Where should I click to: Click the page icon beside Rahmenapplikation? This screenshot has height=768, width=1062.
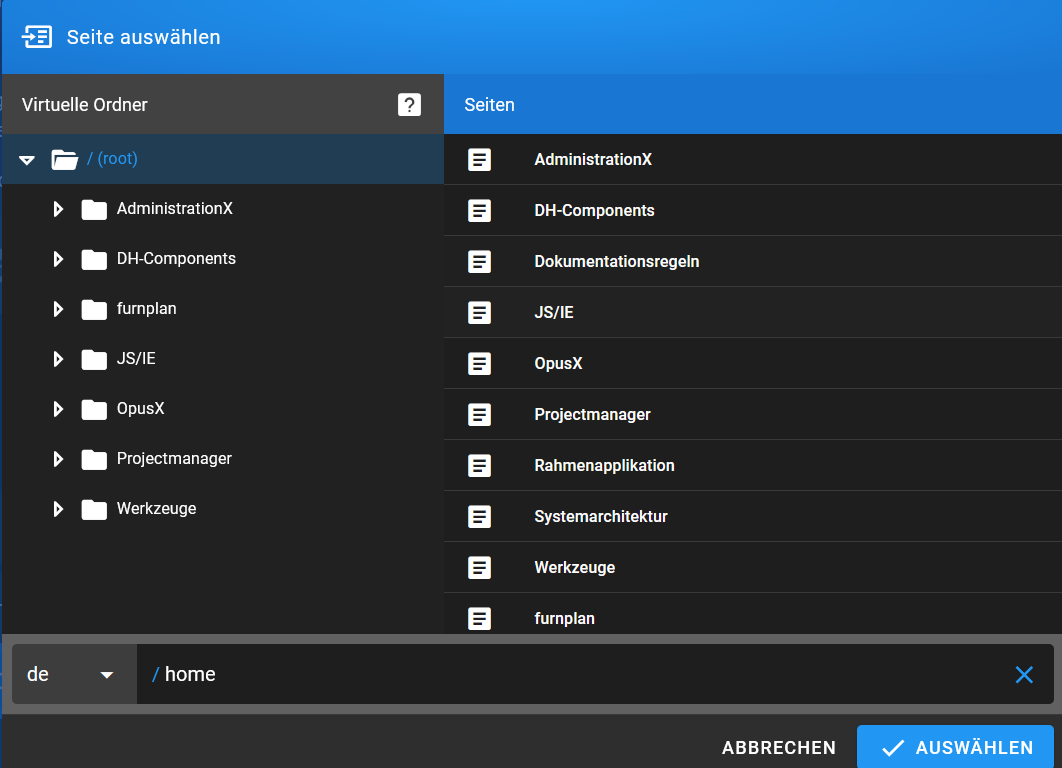[x=480, y=466]
